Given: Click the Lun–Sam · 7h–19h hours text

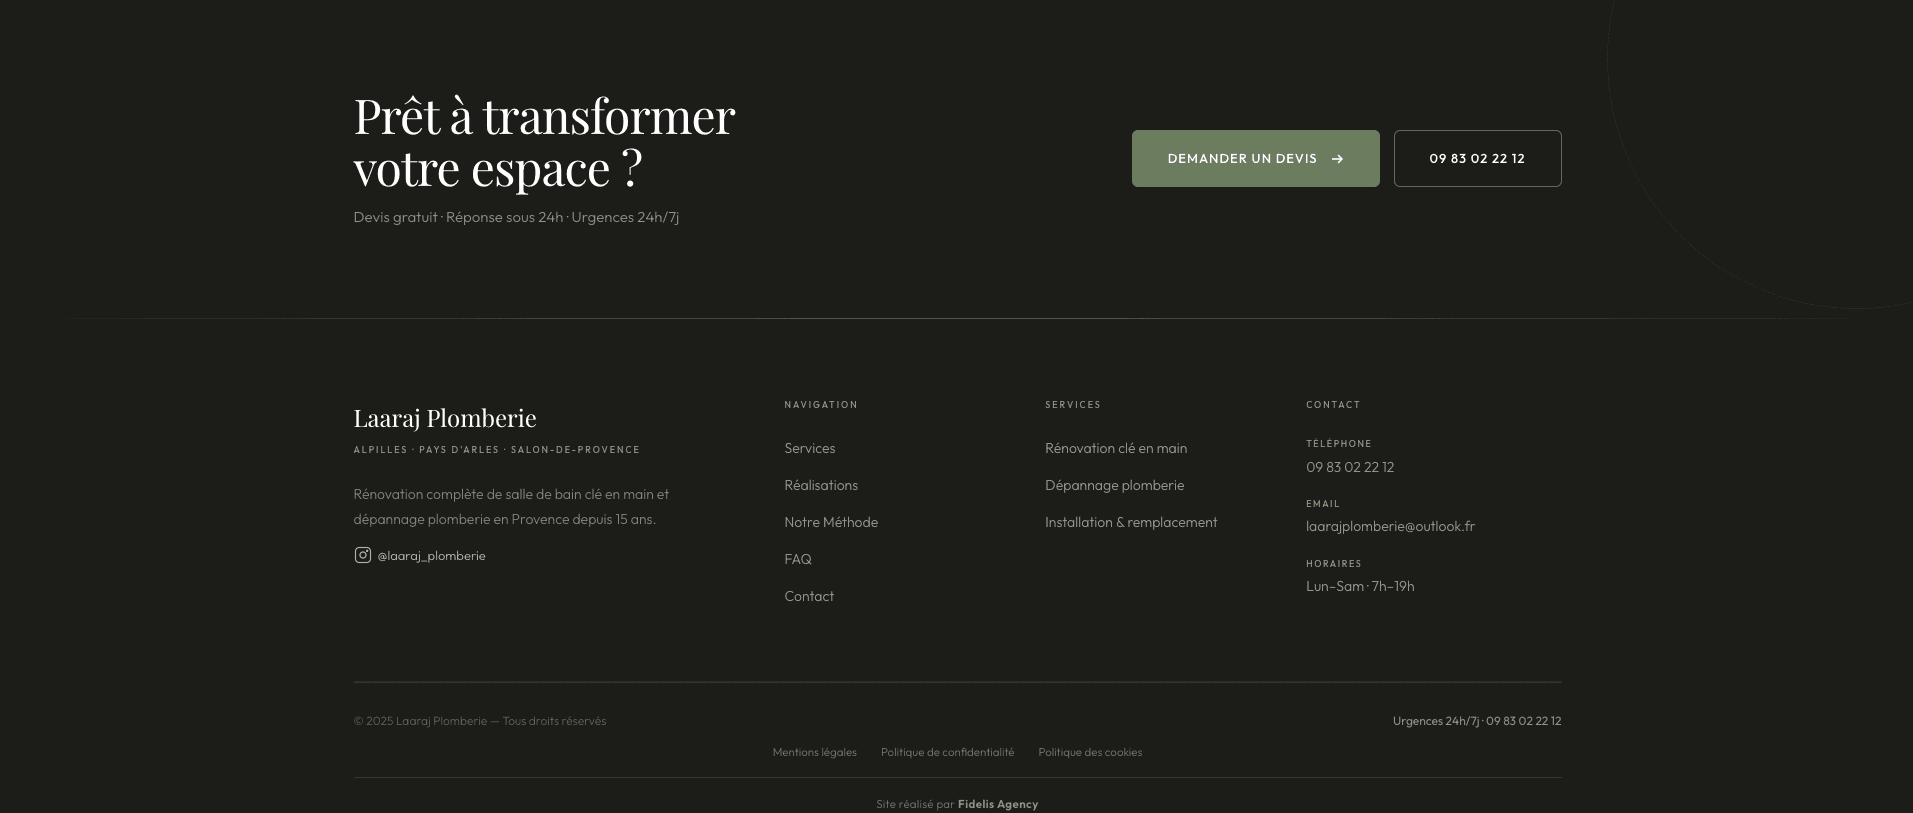Looking at the screenshot, I should [x=1360, y=586].
